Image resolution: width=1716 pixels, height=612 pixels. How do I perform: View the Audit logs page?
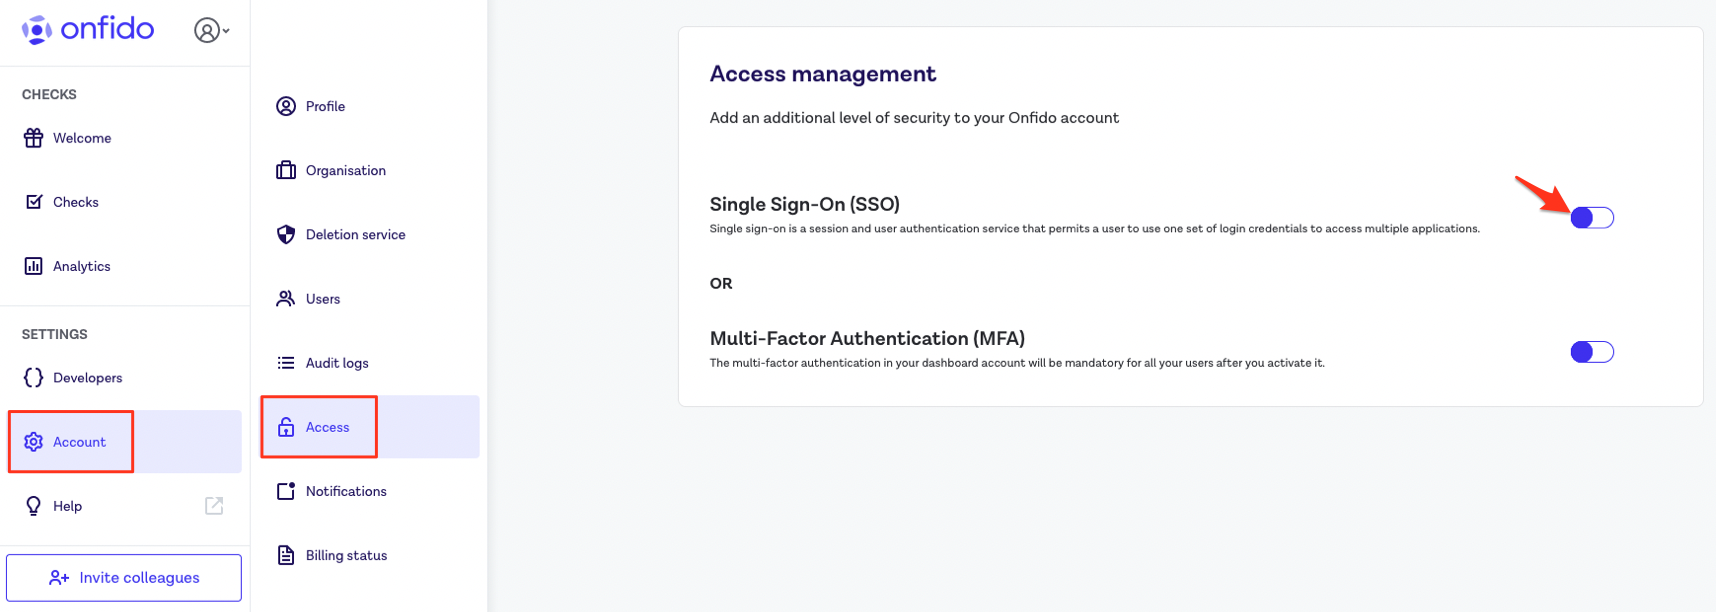pyautogui.click(x=370, y=363)
